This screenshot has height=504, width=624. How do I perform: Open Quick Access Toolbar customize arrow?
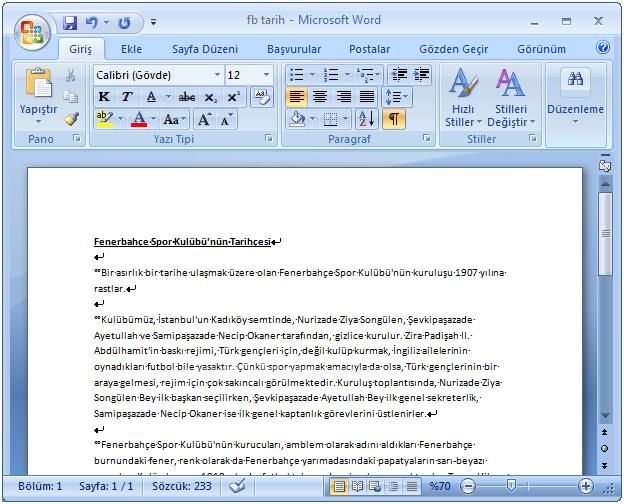pyautogui.click(x=153, y=22)
